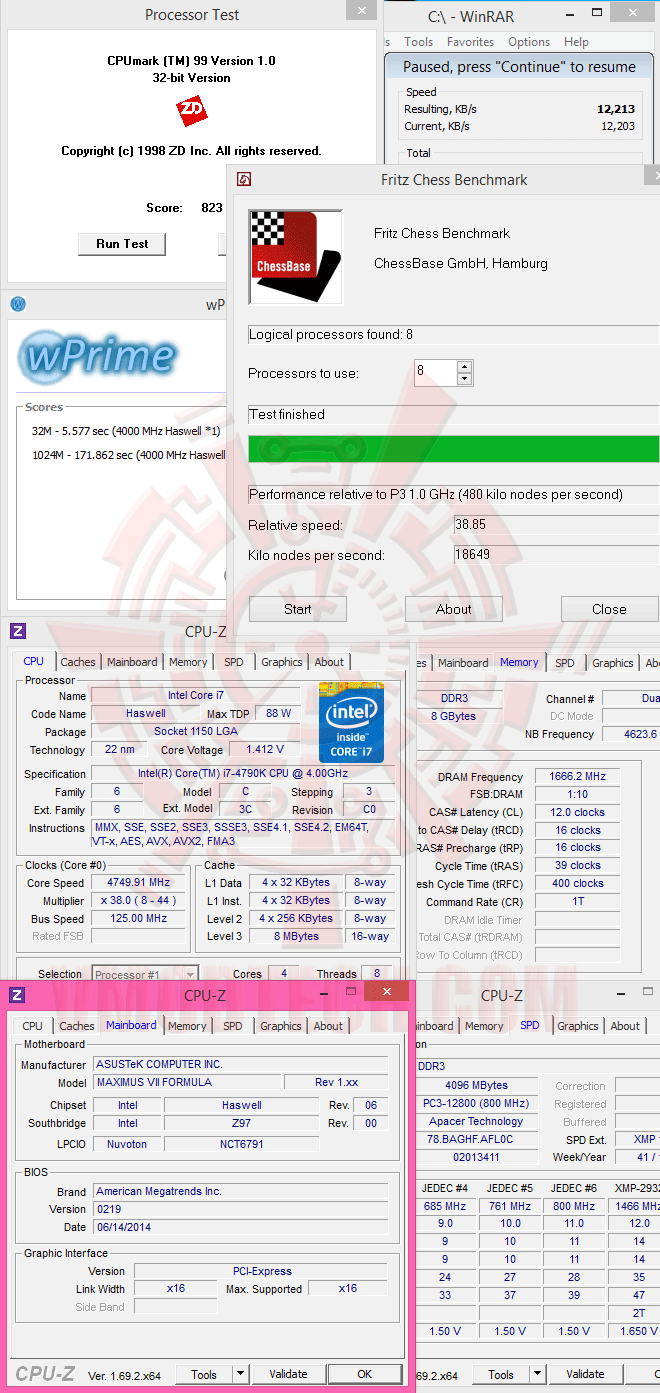Click the Multiplier value x 38.0 ( 8 - 44 )
Image resolution: width=660 pixels, height=1393 pixels.
pyautogui.click(x=138, y=901)
